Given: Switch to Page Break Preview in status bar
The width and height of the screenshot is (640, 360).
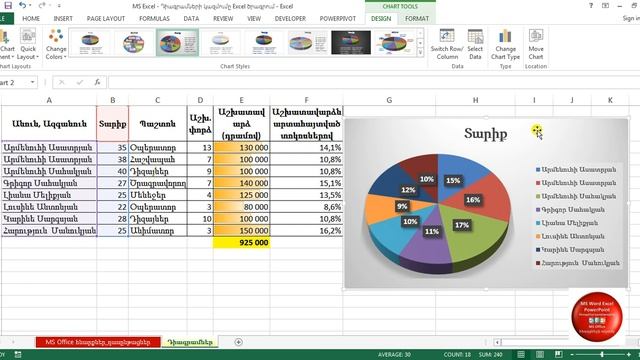Looking at the screenshot, I should point(558,354).
